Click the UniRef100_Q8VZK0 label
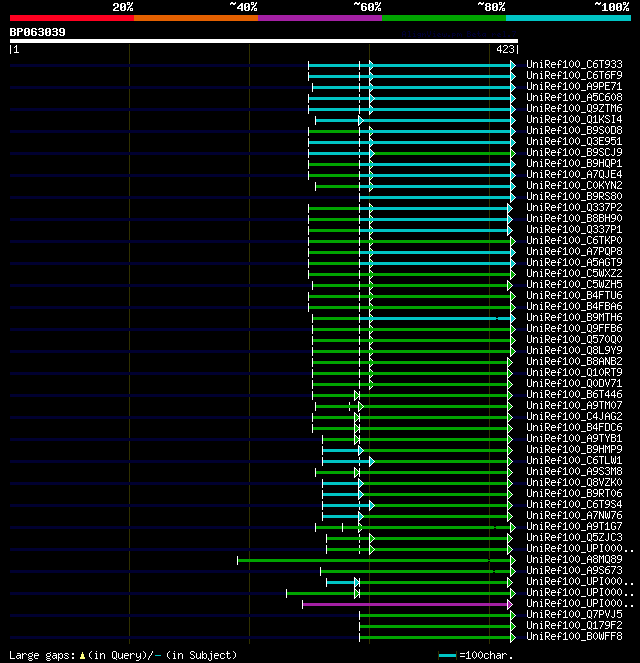This screenshot has height=663, width=640. point(574,482)
